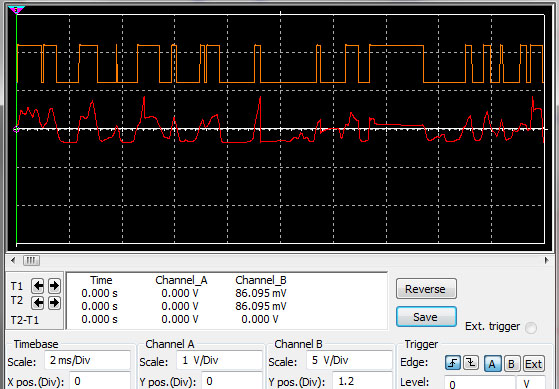This screenshot has height=389, width=559.
Task: Click Timebase Scale 2 ms/Div field
Action: click(x=87, y=360)
